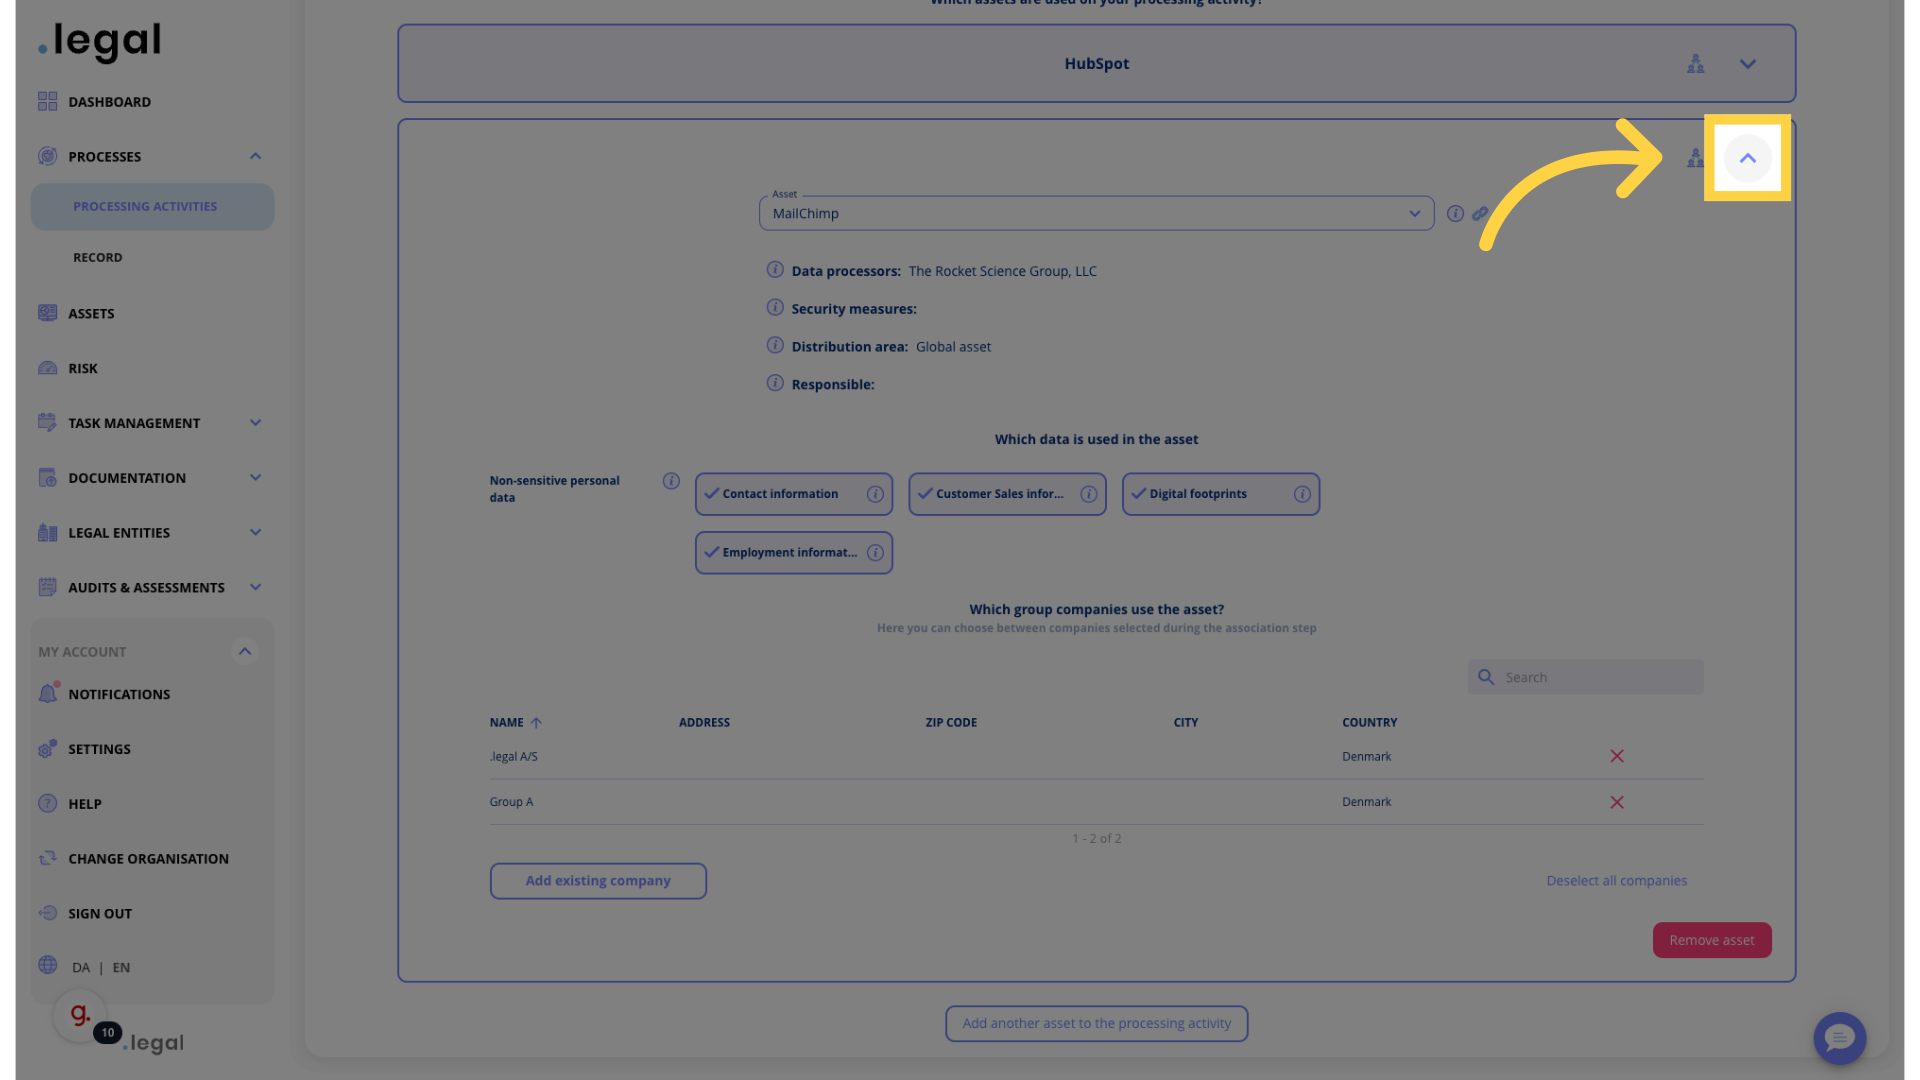
Task: Switch language to DA
Action: tap(81, 967)
